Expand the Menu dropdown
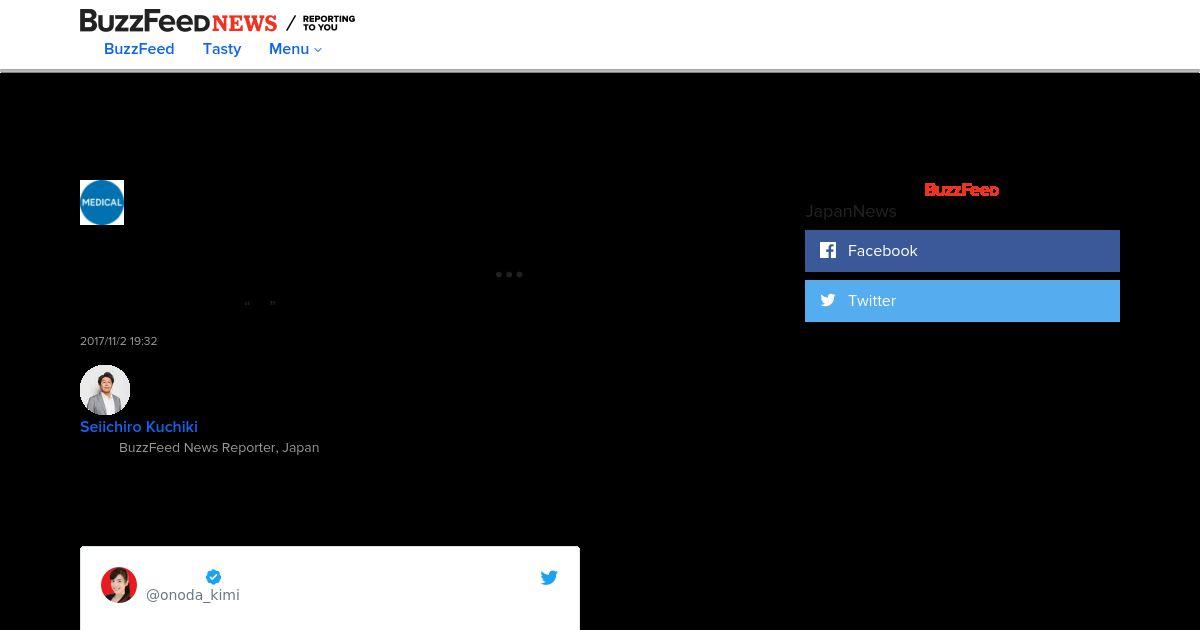1200x630 pixels. 295,49
